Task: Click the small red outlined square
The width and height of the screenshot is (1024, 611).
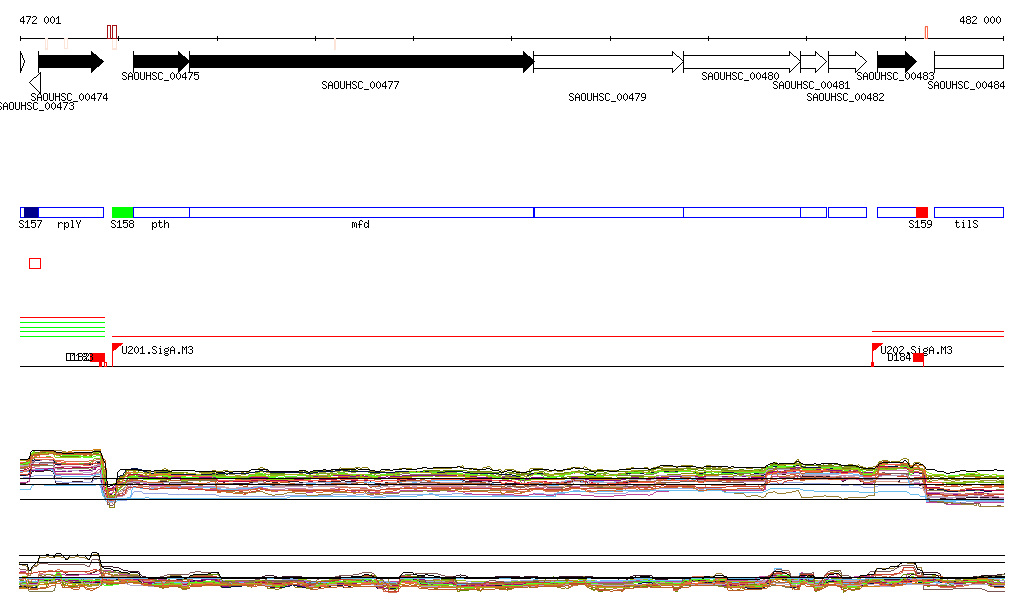Action: (35, 263)
